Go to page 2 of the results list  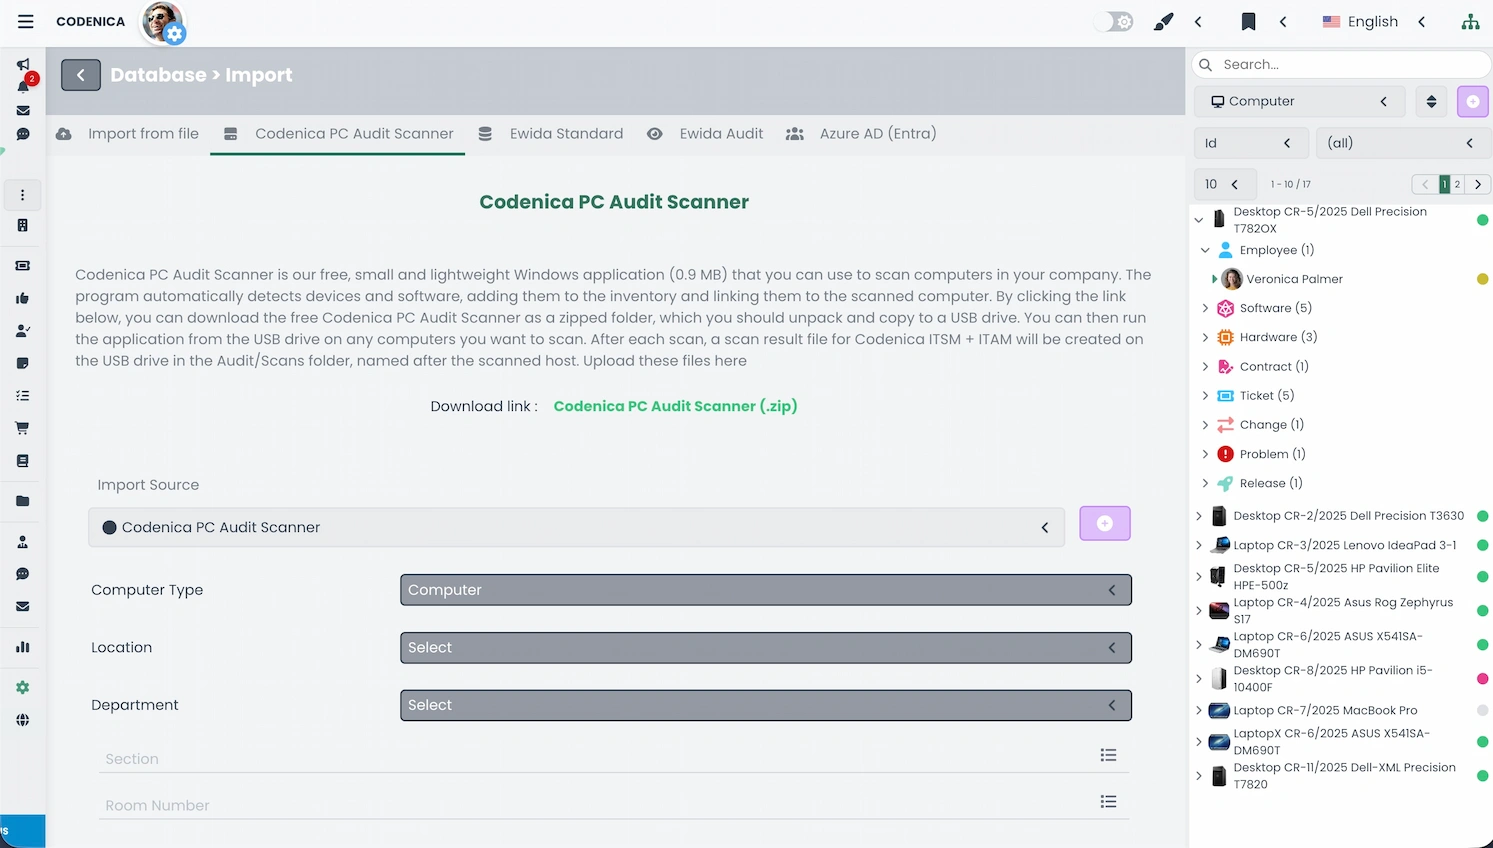(x=1457, y=184)
